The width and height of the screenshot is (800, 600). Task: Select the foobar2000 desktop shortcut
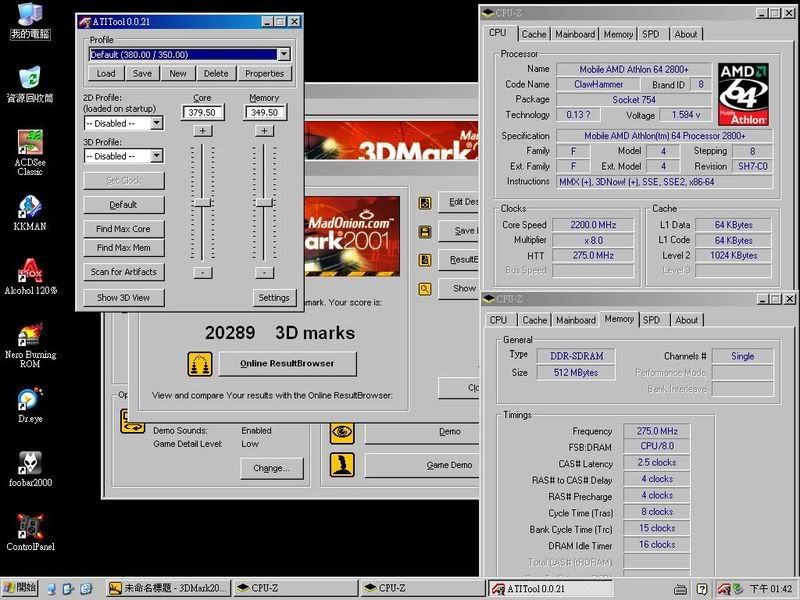tap(30, 469)
